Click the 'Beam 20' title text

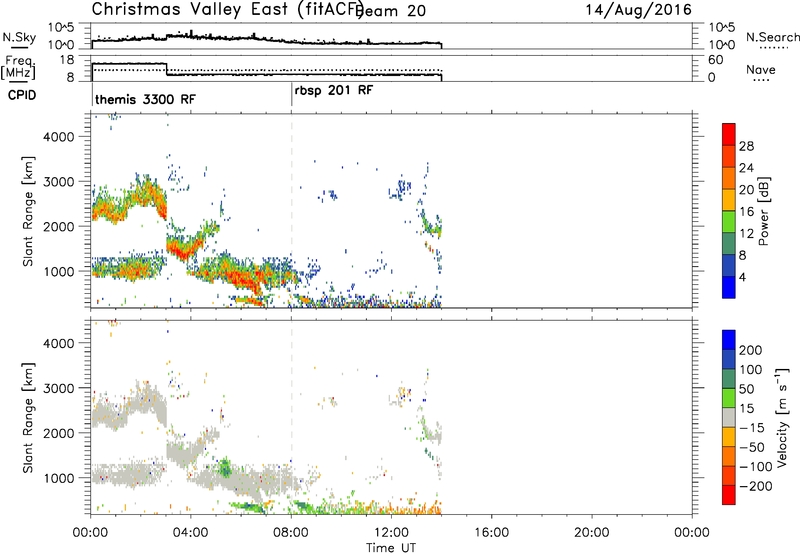click(x=392, y=11)
